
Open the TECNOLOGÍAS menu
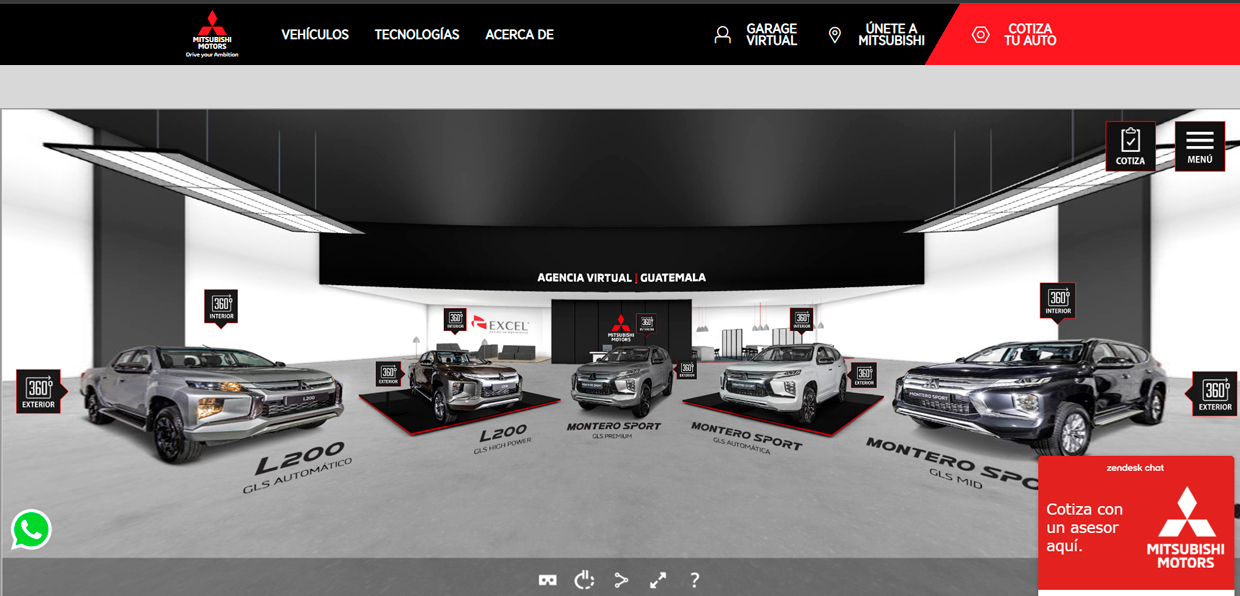416,34
